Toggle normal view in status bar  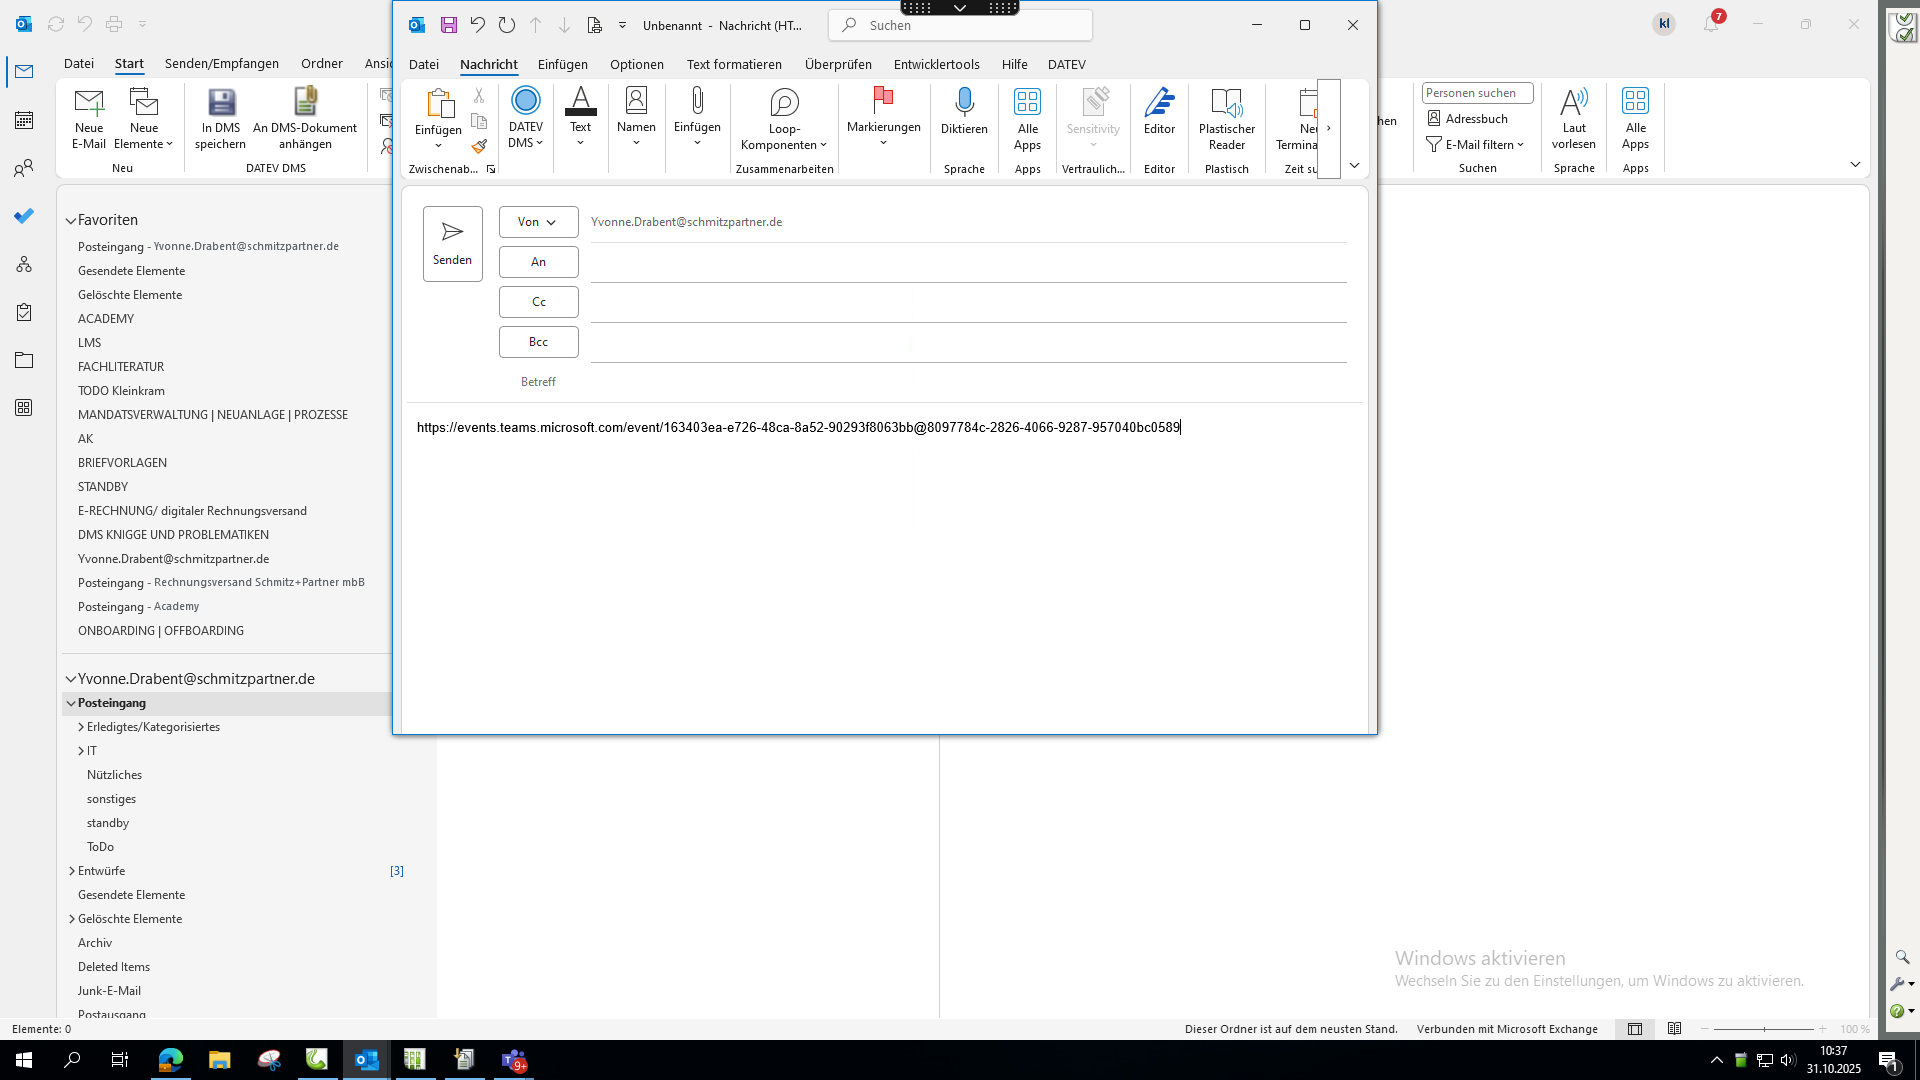pyautogui.click(x=1635, y=1029)
